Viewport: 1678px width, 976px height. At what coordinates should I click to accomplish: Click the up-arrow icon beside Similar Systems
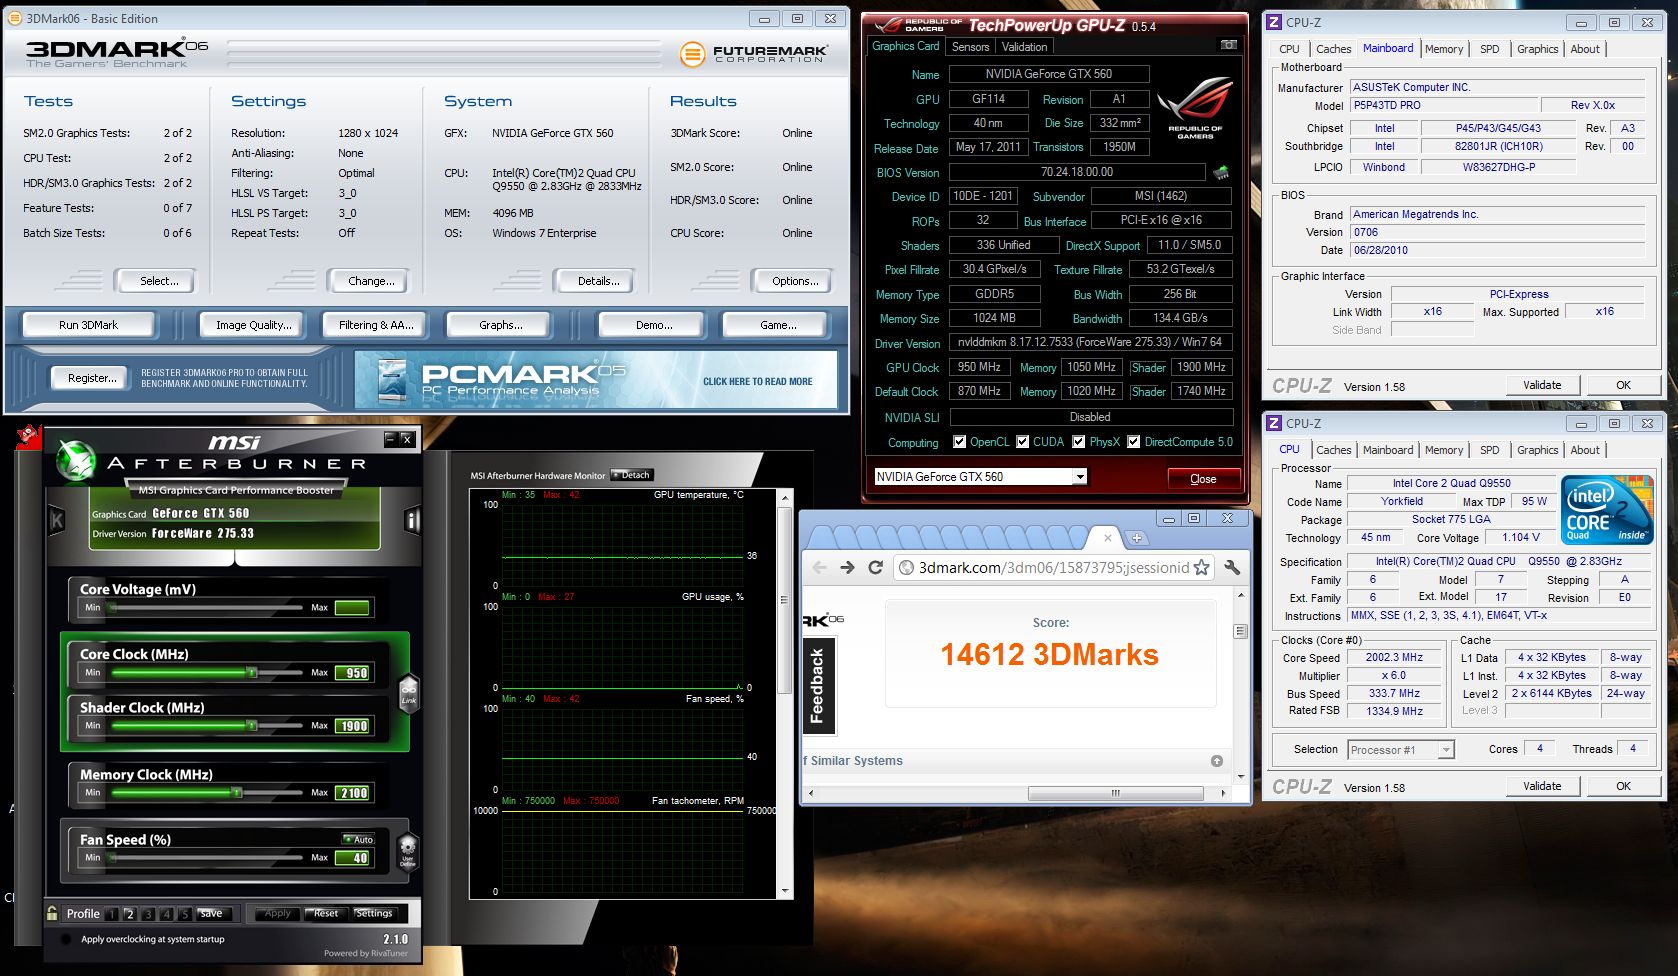1217,761
